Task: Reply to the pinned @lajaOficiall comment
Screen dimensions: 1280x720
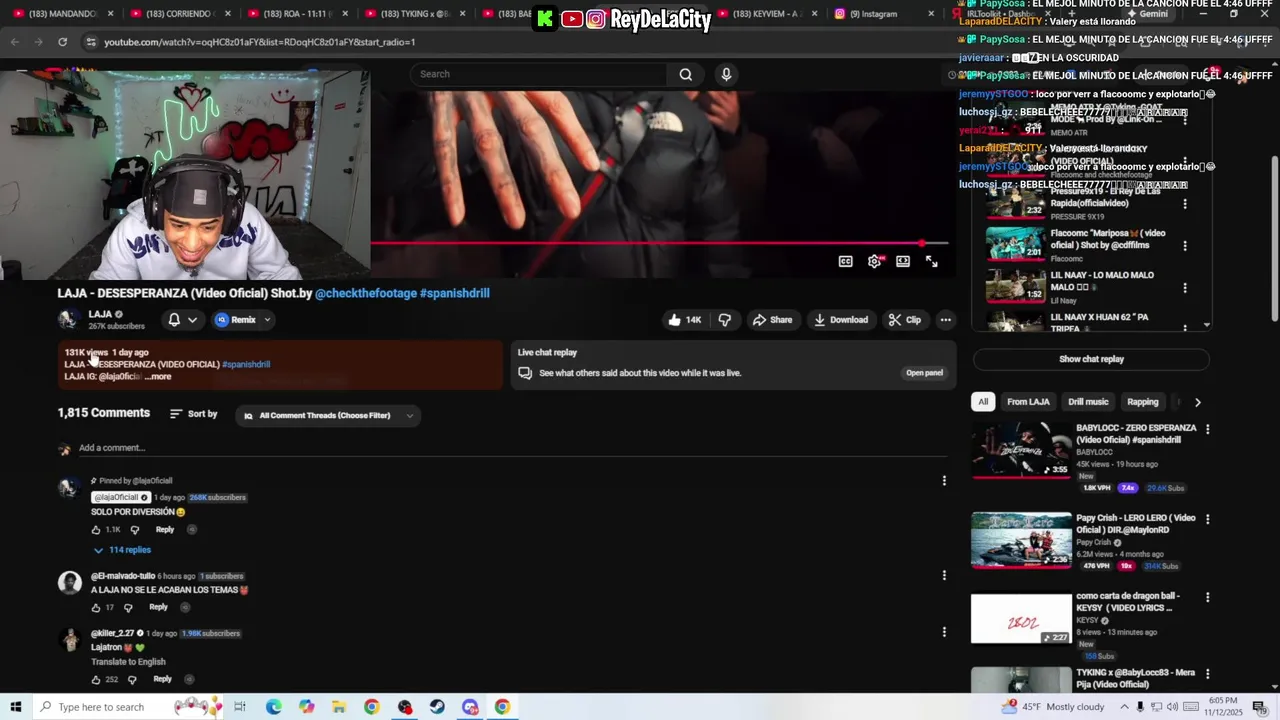Action: [165, 530]
